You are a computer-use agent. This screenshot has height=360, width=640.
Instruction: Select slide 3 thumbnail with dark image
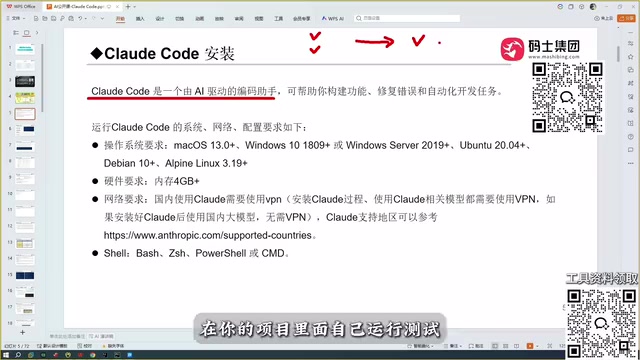point(25,81)
